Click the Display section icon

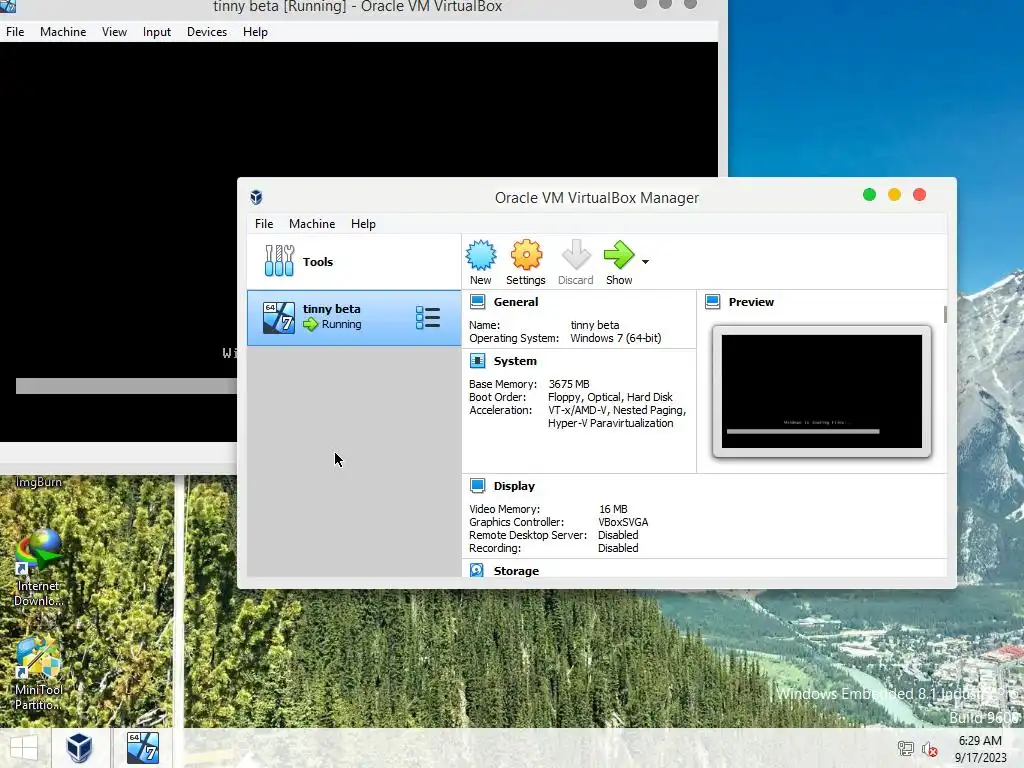click(x=477, y=486)
